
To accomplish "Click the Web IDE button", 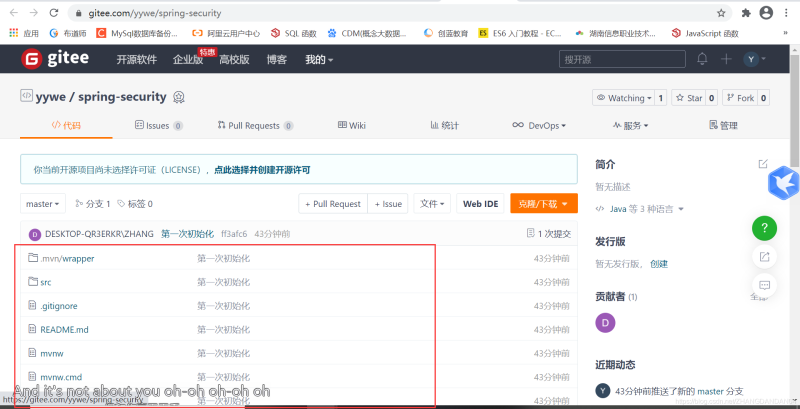I will click(479, 204).
